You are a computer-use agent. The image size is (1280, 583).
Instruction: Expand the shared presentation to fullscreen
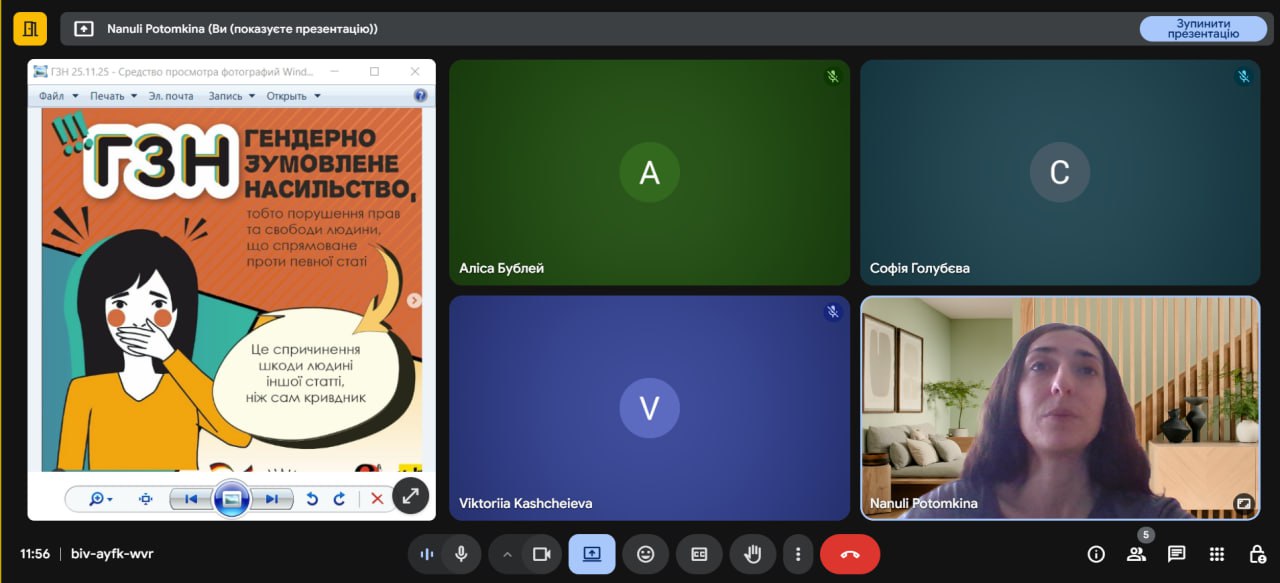[x=410, y=495]
